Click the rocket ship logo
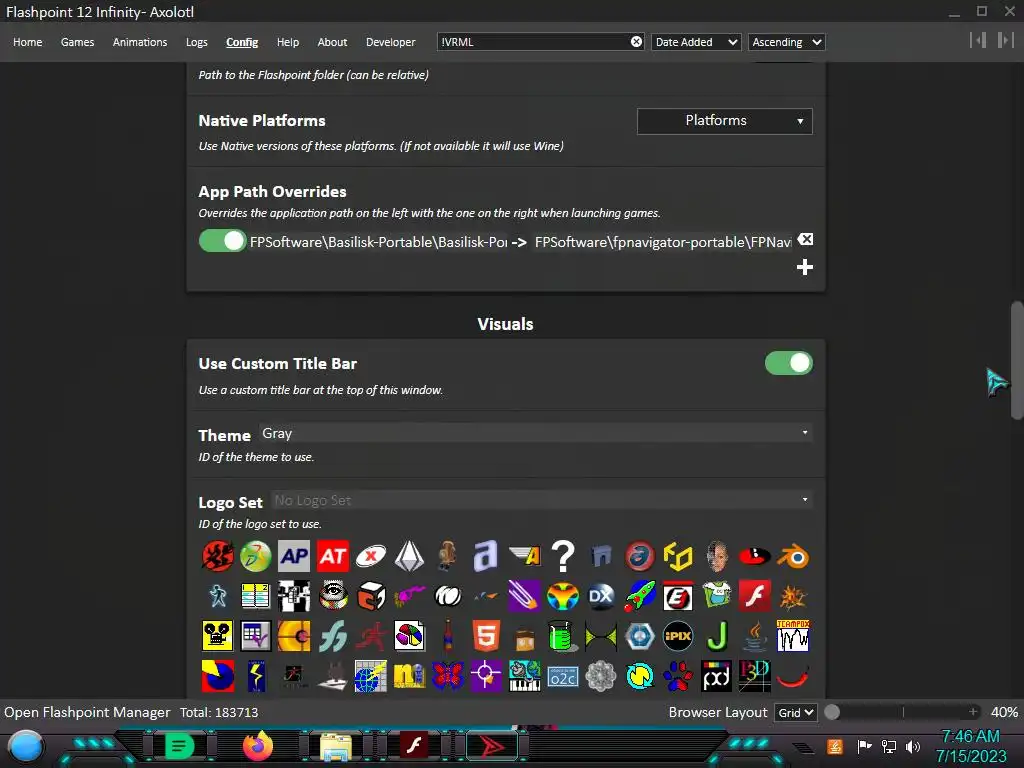The width and height of the screenshot is (1024, 768). pos(640,596)
